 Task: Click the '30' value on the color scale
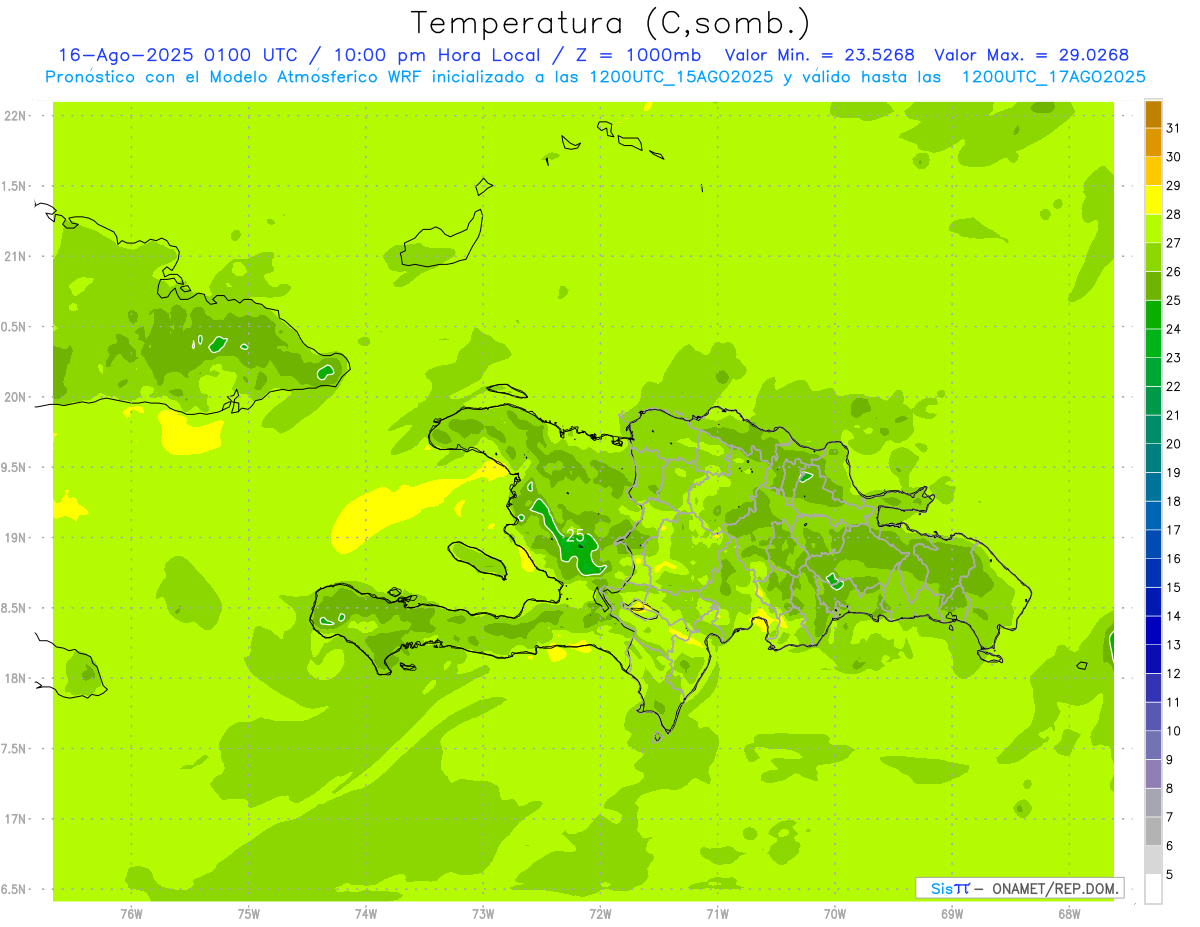point(1174,157)
